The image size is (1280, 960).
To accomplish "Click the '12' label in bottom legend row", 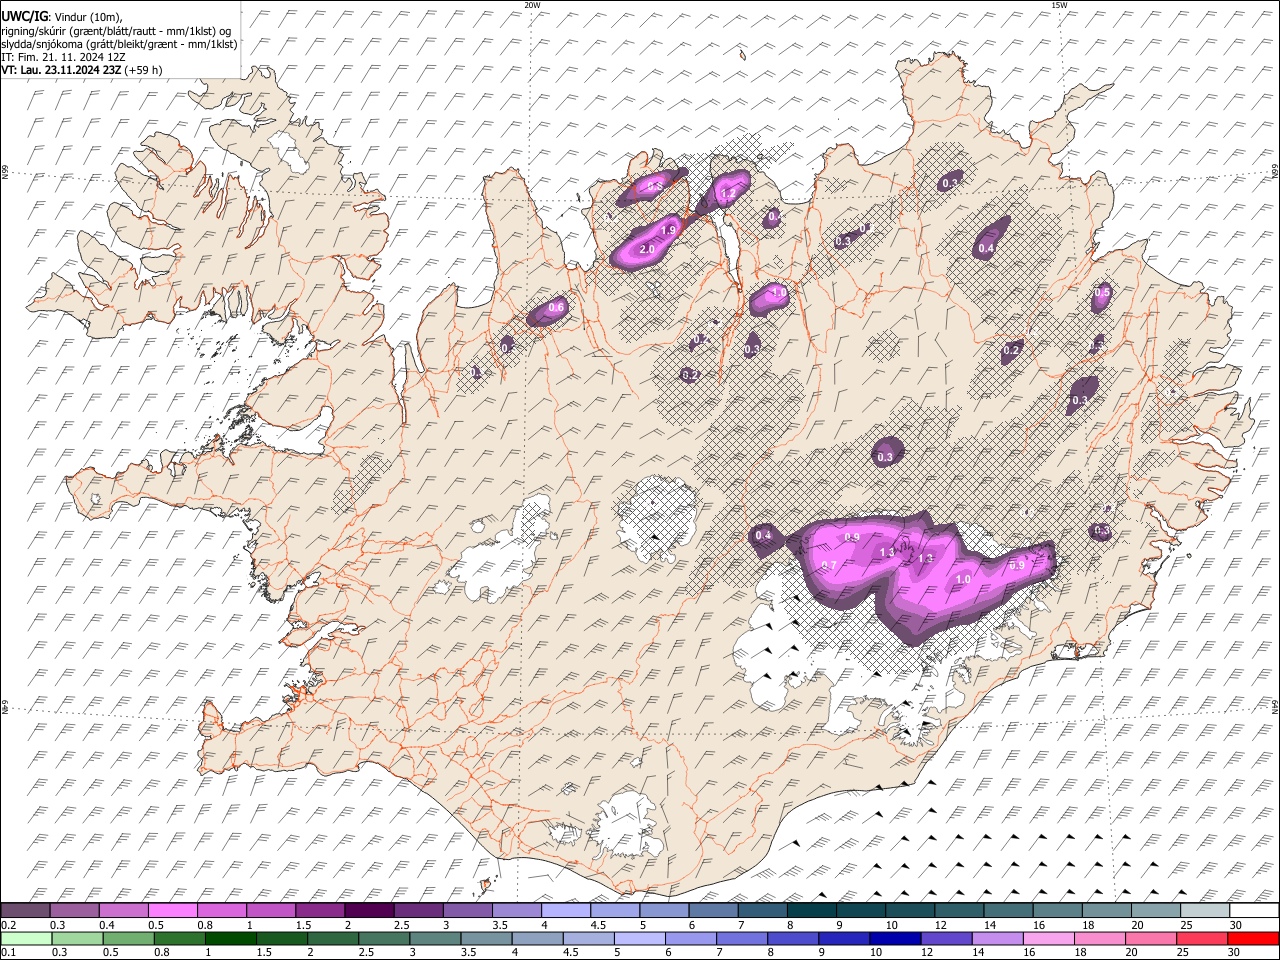I will [929, 952].
